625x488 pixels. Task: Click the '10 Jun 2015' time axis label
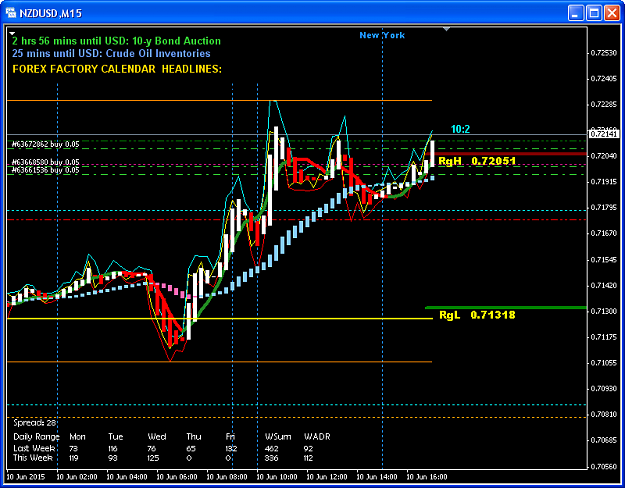pos(26,476)
